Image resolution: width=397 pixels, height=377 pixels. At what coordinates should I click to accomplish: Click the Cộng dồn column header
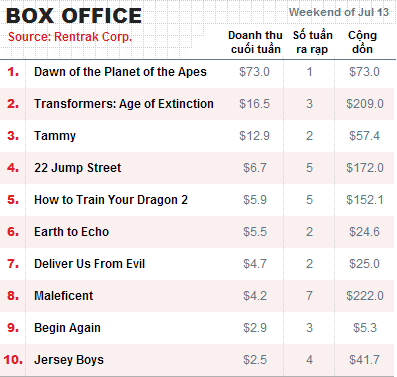coord(362,42)
